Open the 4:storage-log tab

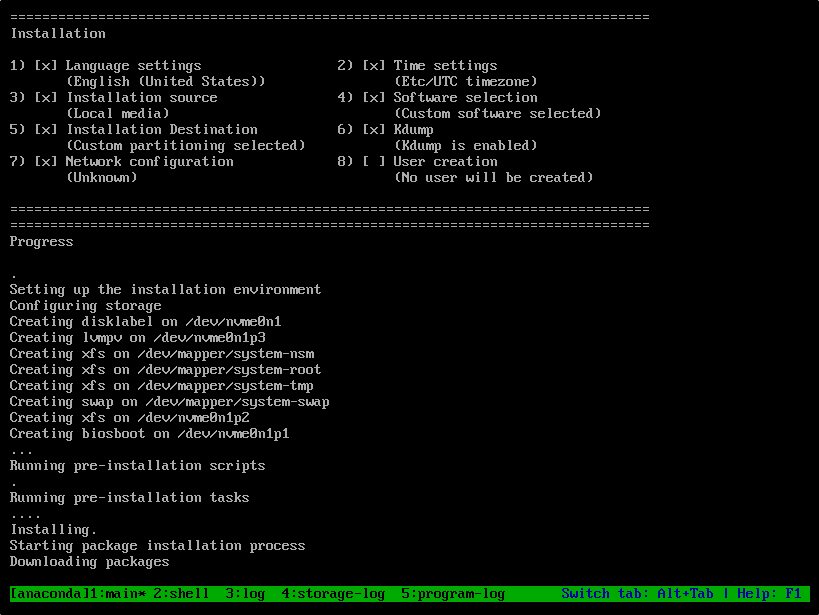click(333, 593)
